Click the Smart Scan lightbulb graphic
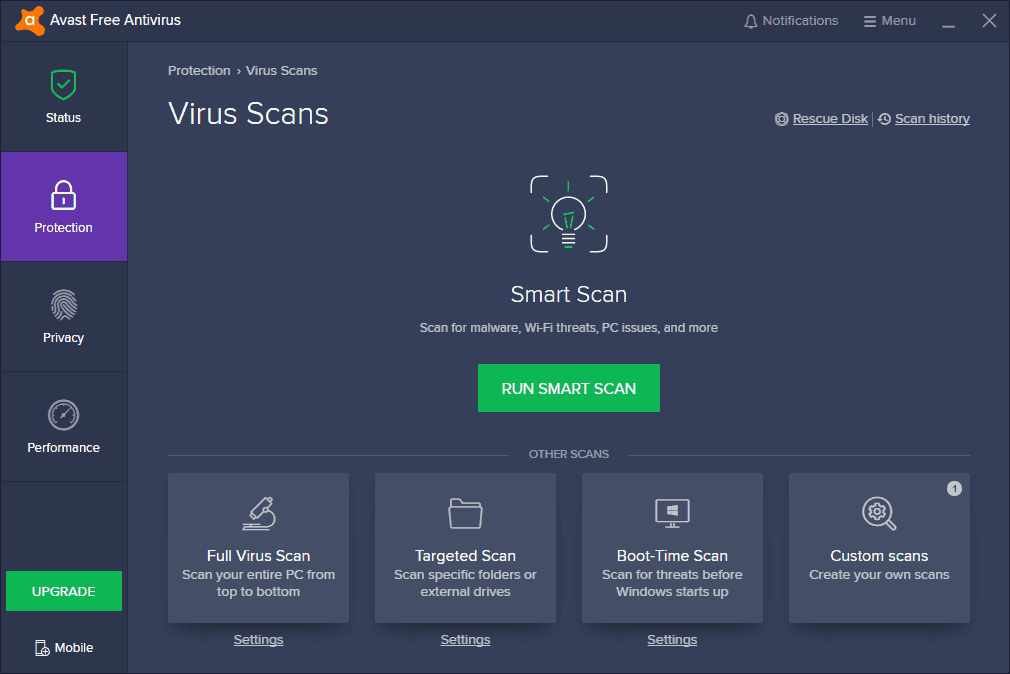 point(568,213)
